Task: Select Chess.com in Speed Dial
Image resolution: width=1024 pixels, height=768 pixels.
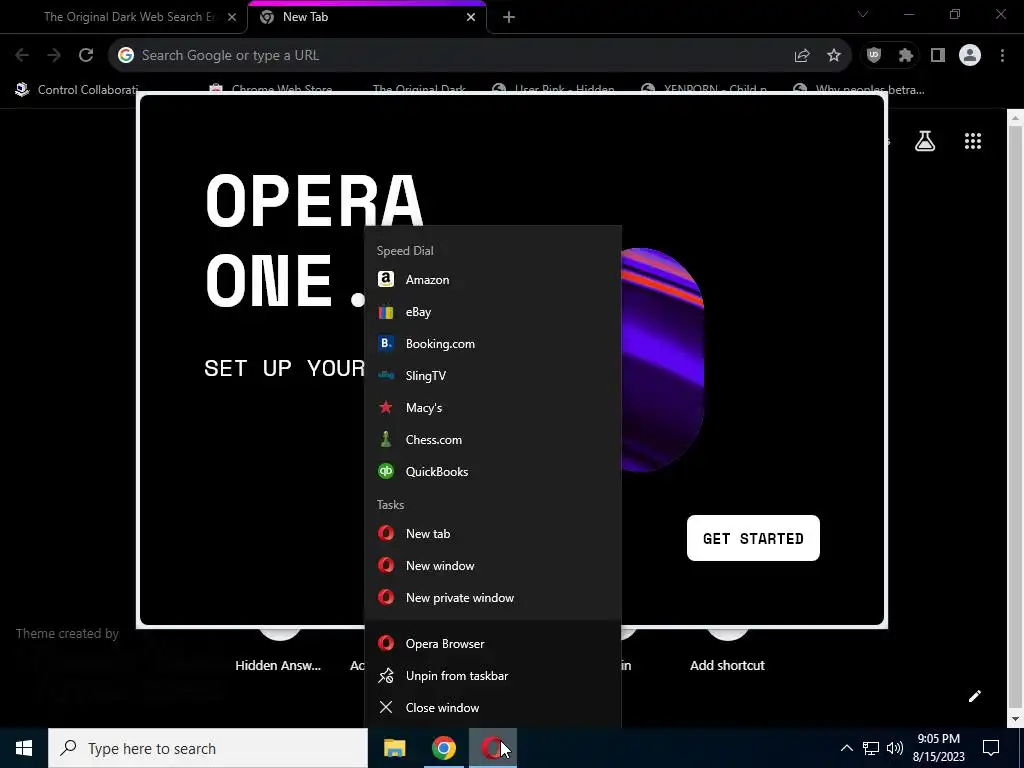Action: (x=492, y=440)
